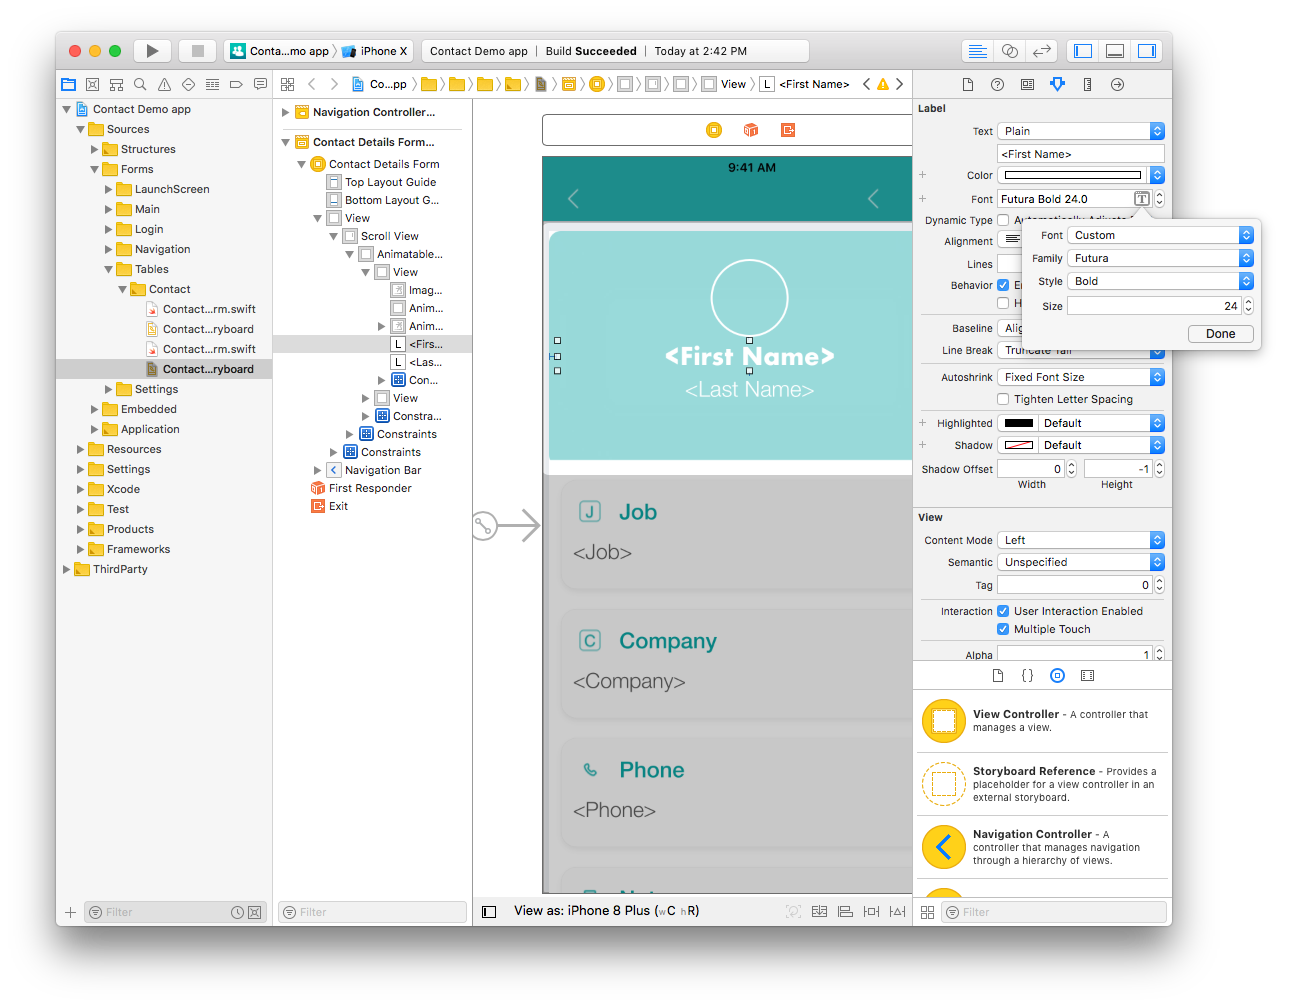1291x1006 pixels.
Task: Select Top Layout Guide in outline
Action: click(390, 182)
